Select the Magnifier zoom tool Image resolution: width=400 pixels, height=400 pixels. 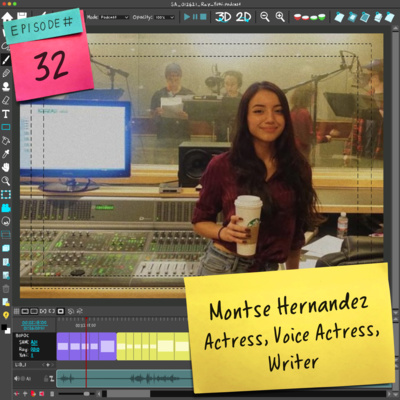click(6, 181)
